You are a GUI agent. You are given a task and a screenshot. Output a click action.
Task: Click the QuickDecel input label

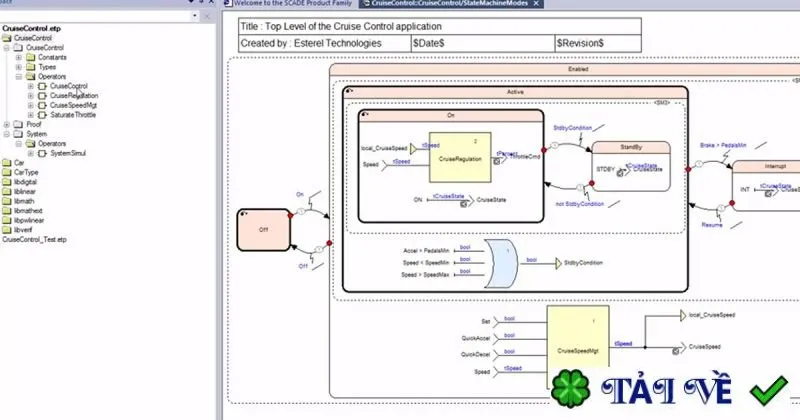[476, 355]
